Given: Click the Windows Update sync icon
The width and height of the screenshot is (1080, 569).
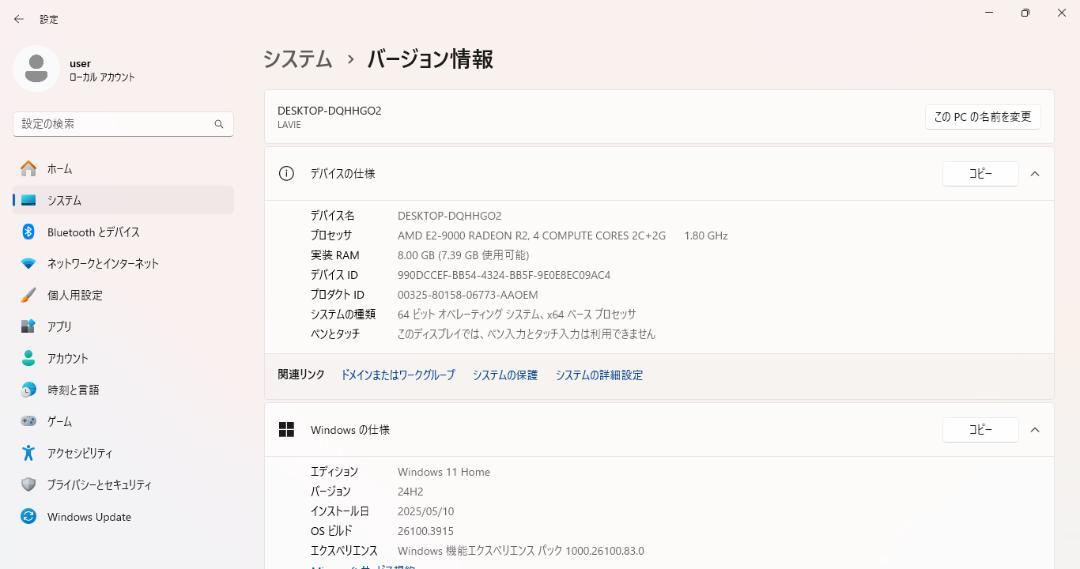Looking at the screenshot, I should click(28, 516).
